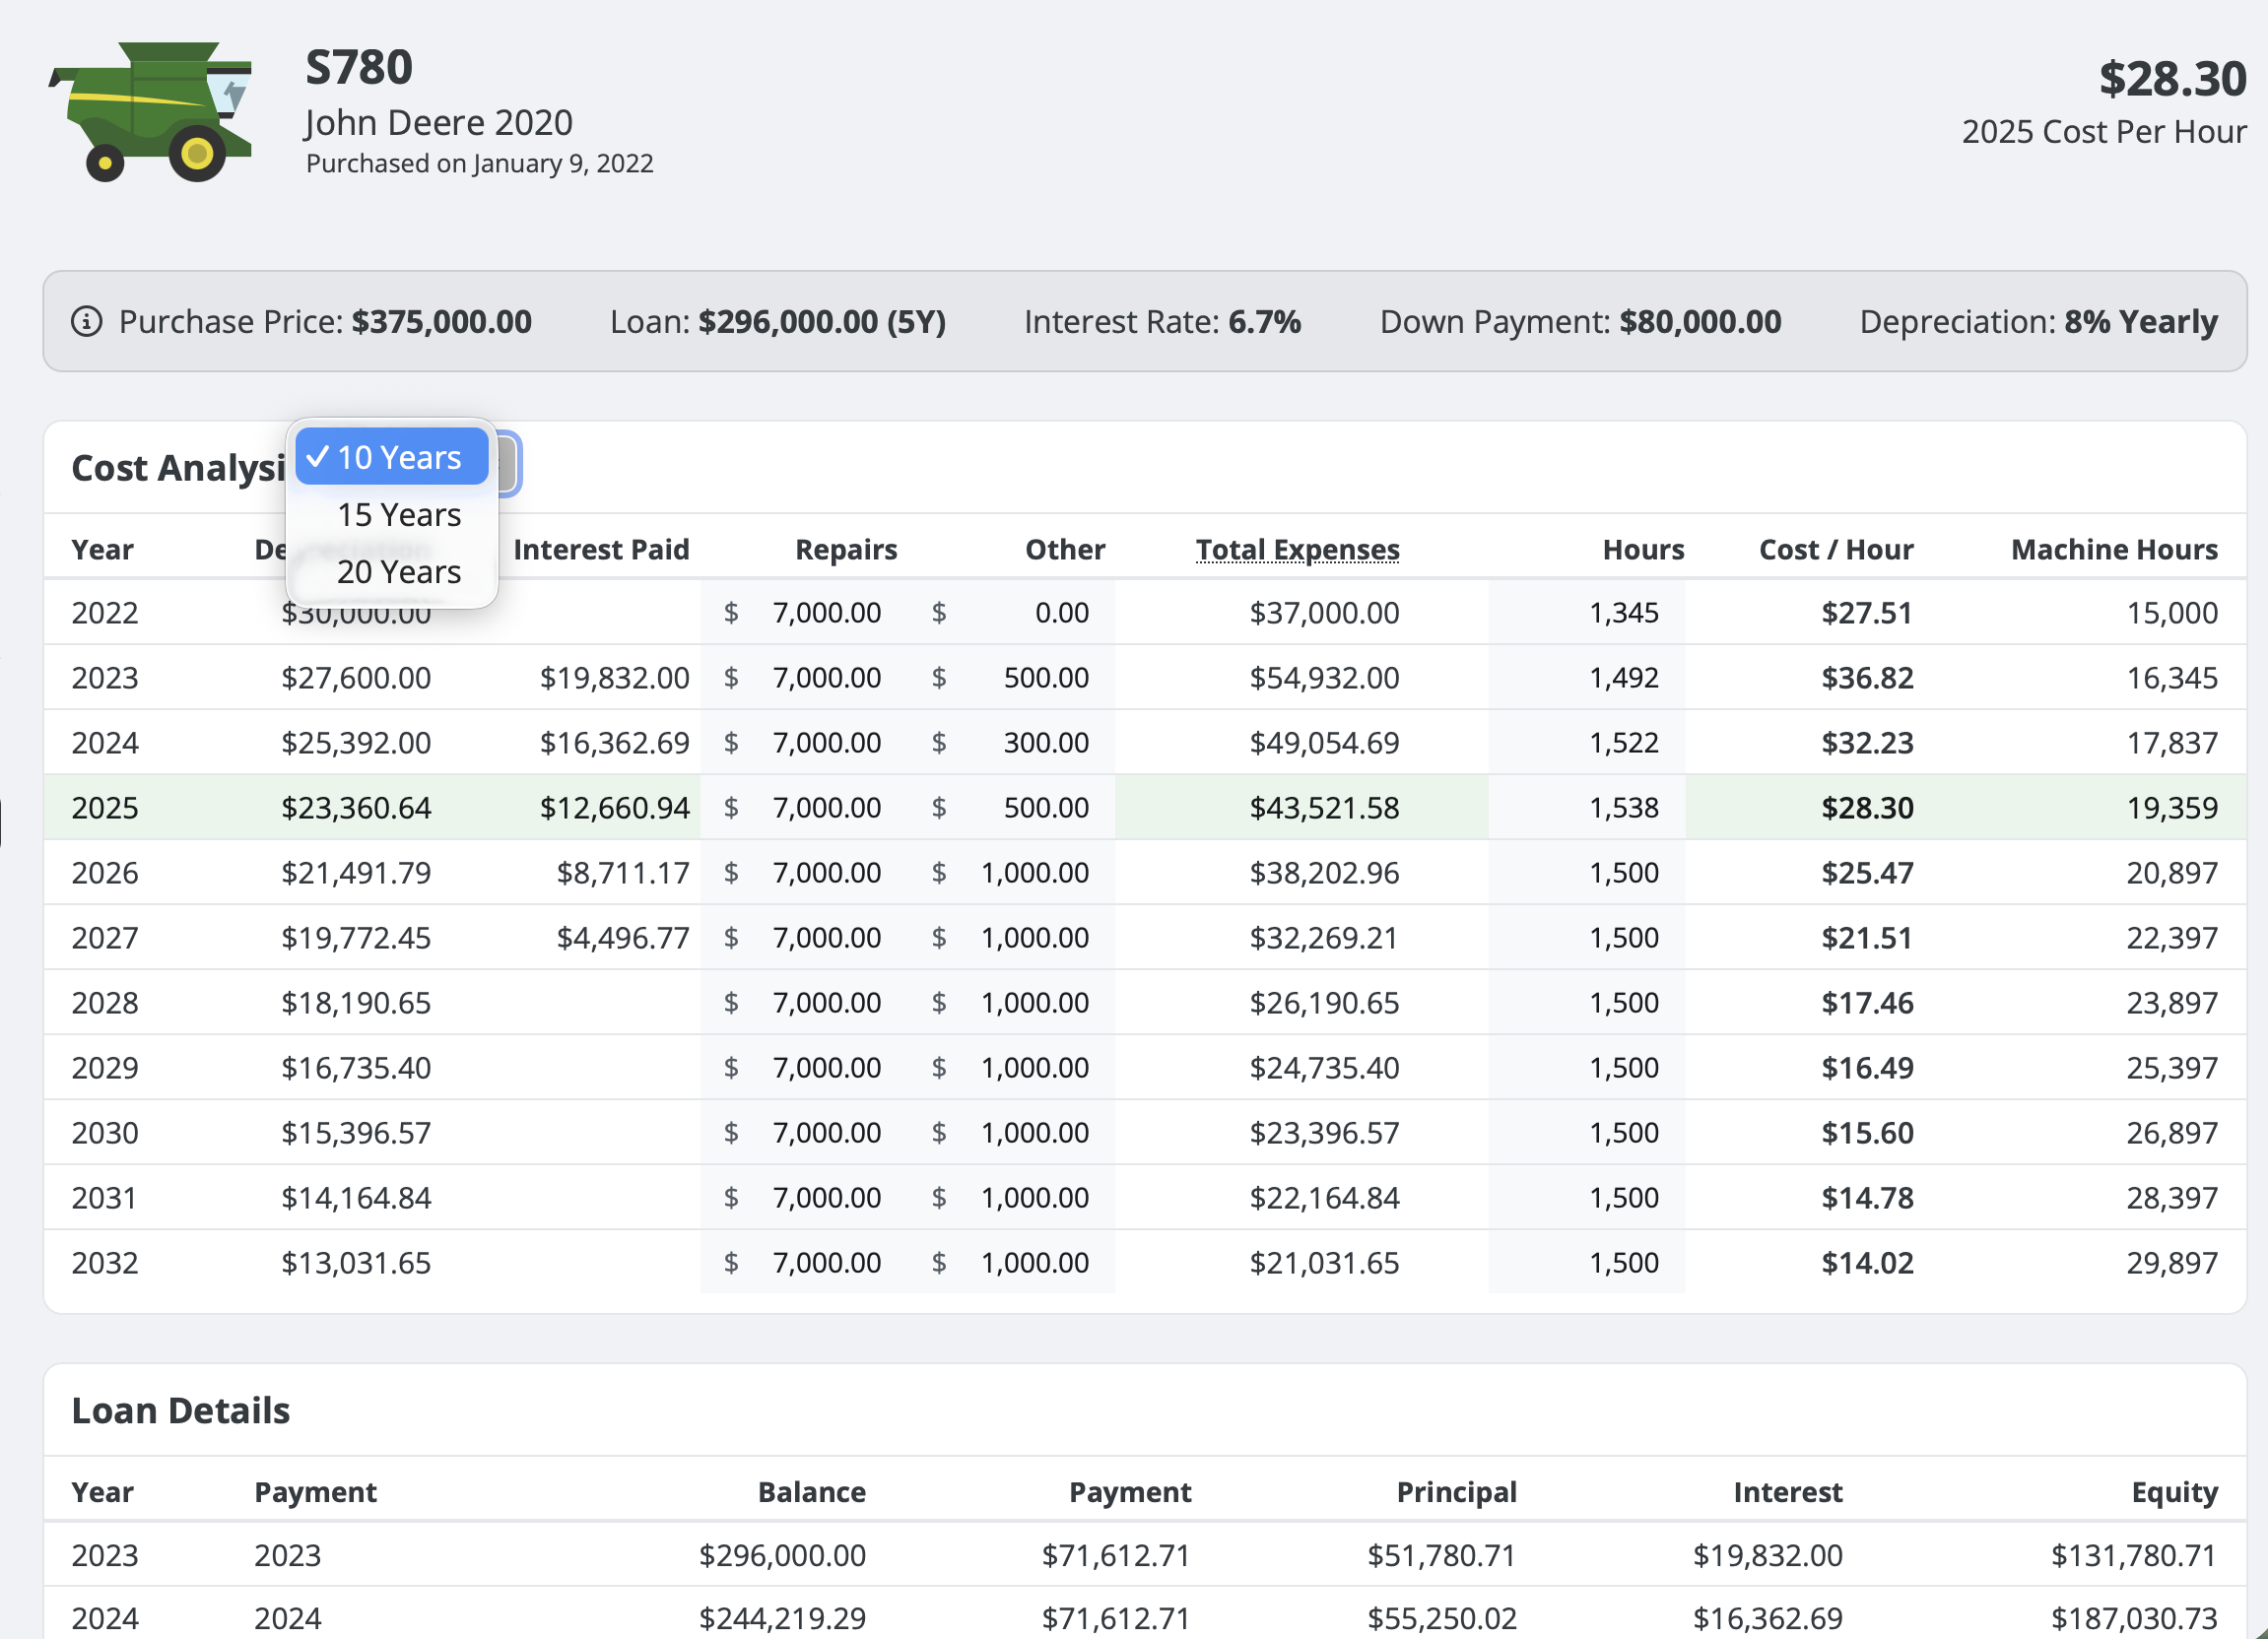Screen dimensions: 2268x1639
Task: Click the info icon beside Purchase Price
Action: [87, 321]
